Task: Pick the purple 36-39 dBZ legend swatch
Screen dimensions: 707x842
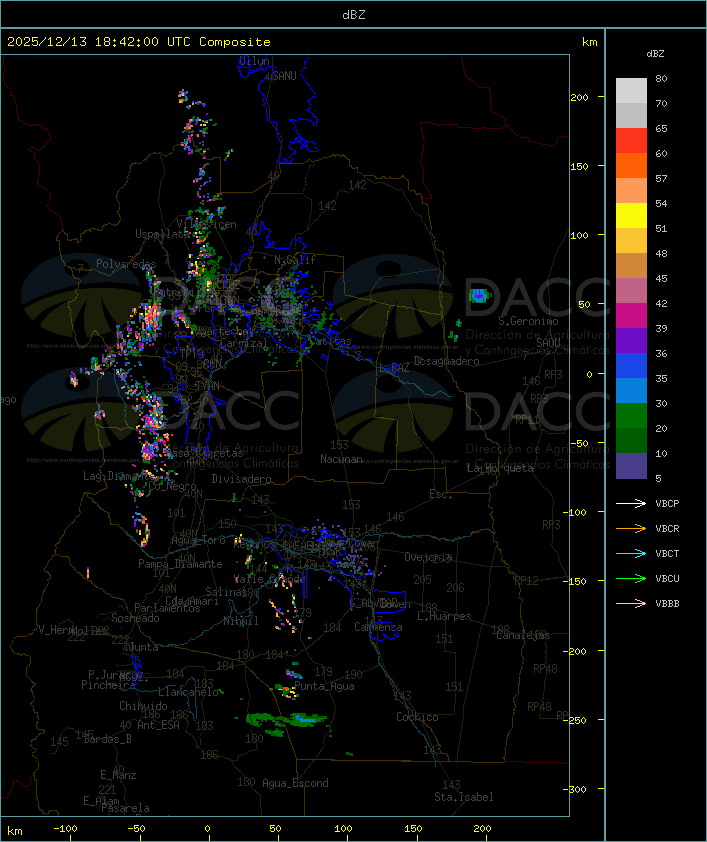Action: (631, 341)
